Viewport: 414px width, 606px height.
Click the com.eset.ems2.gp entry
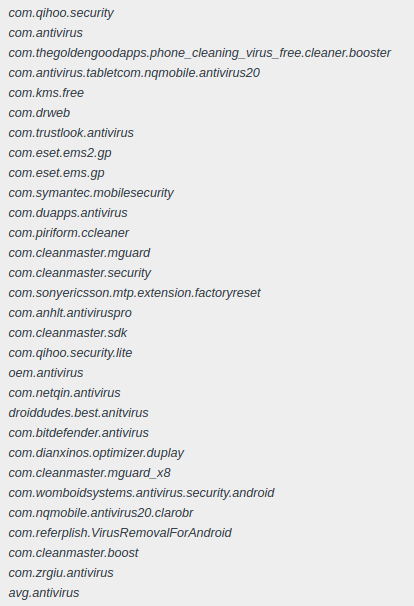click(x=60, y=153)
